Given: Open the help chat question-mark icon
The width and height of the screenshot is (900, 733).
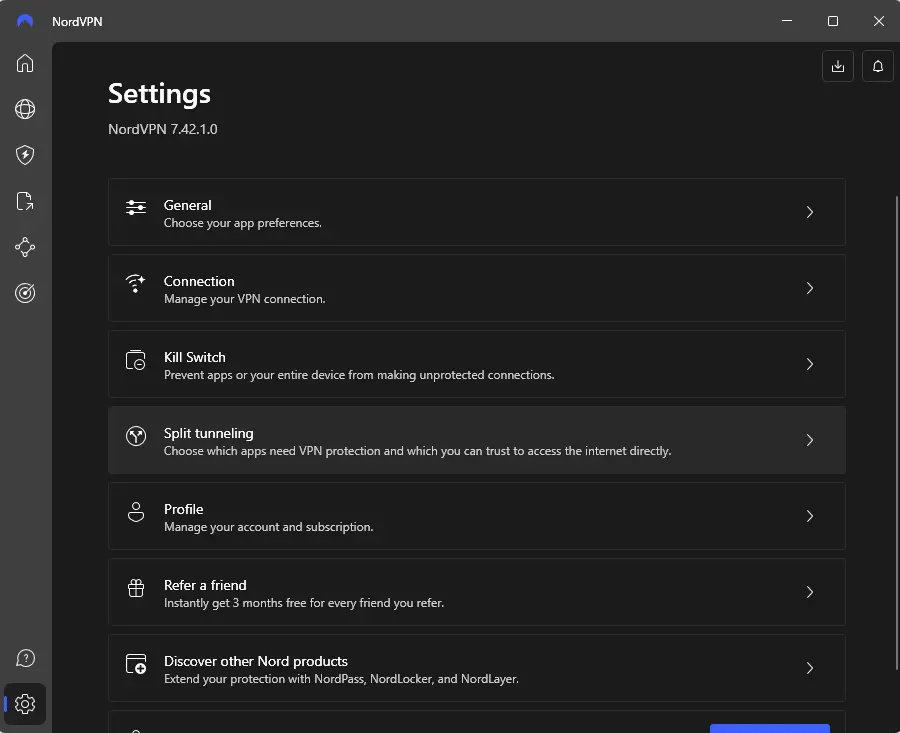Looking at the screenshot, I should [x=25, y=658].
